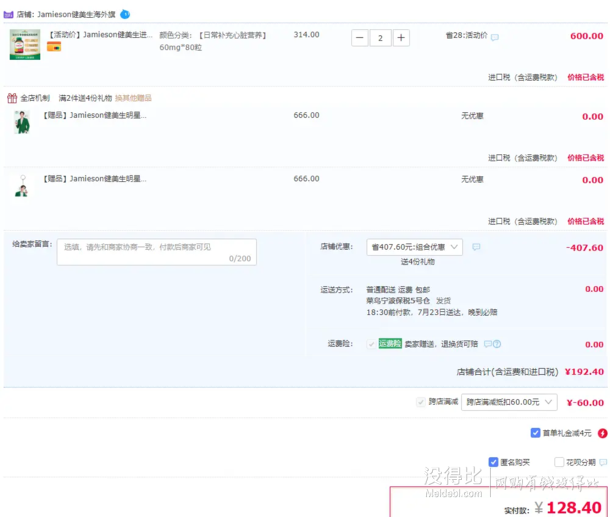Open the blue Wangwang chat icon by the store name
Image resolution: width=610 pixels, height=517 pixels.
pos(125,14)
